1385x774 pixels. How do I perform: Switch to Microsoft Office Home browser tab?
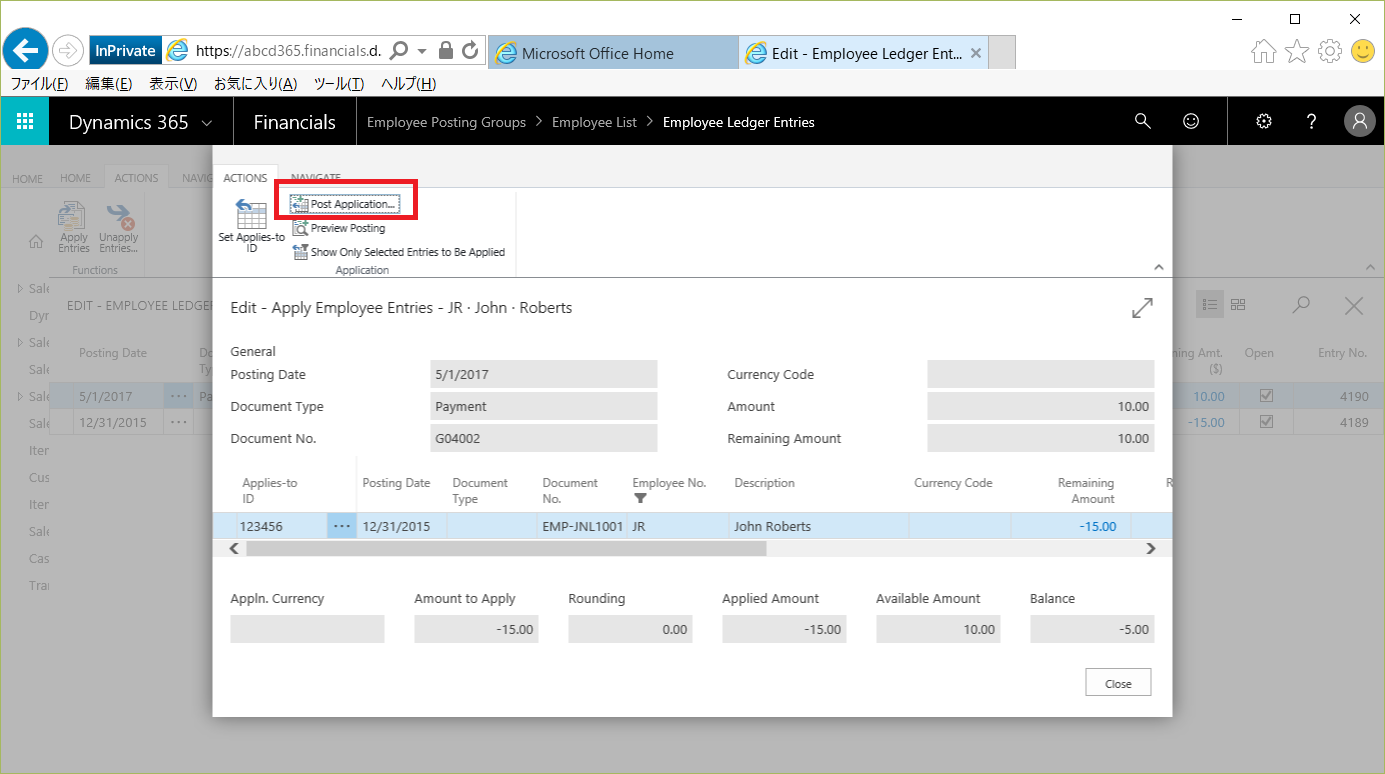click(x=612, y=53)
